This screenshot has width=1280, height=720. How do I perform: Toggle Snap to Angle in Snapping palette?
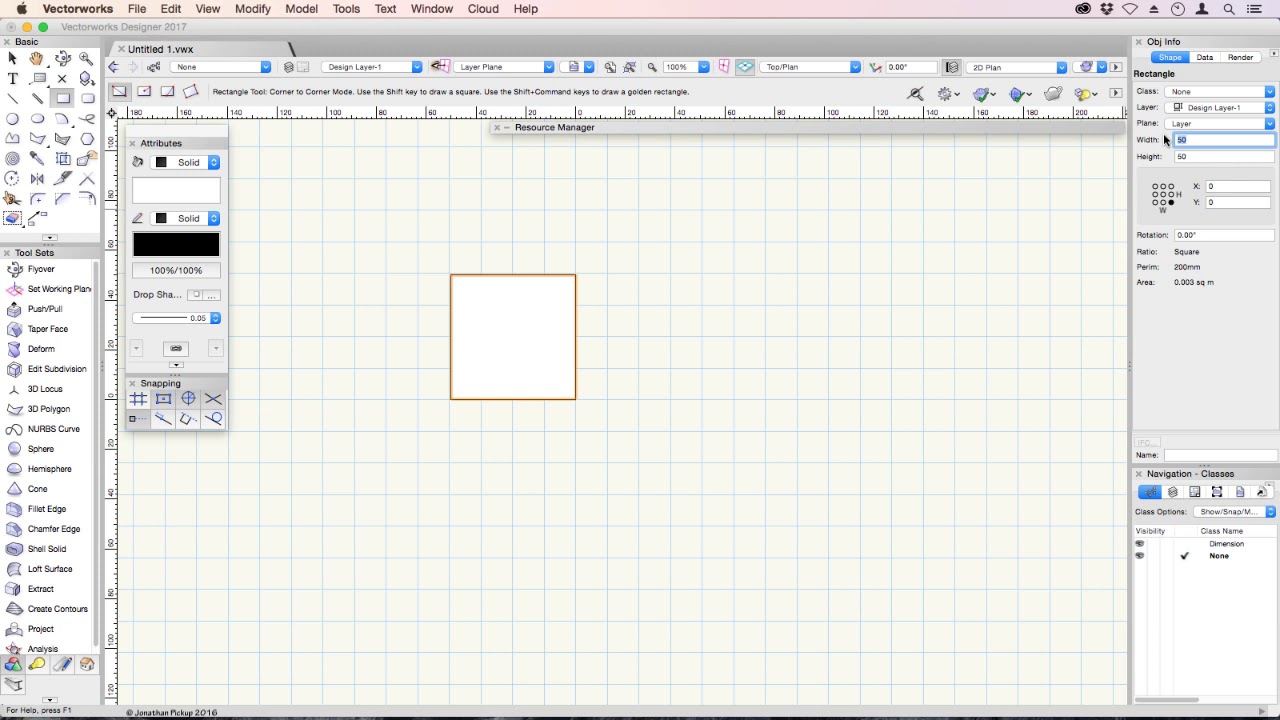(x=188, y=399)
